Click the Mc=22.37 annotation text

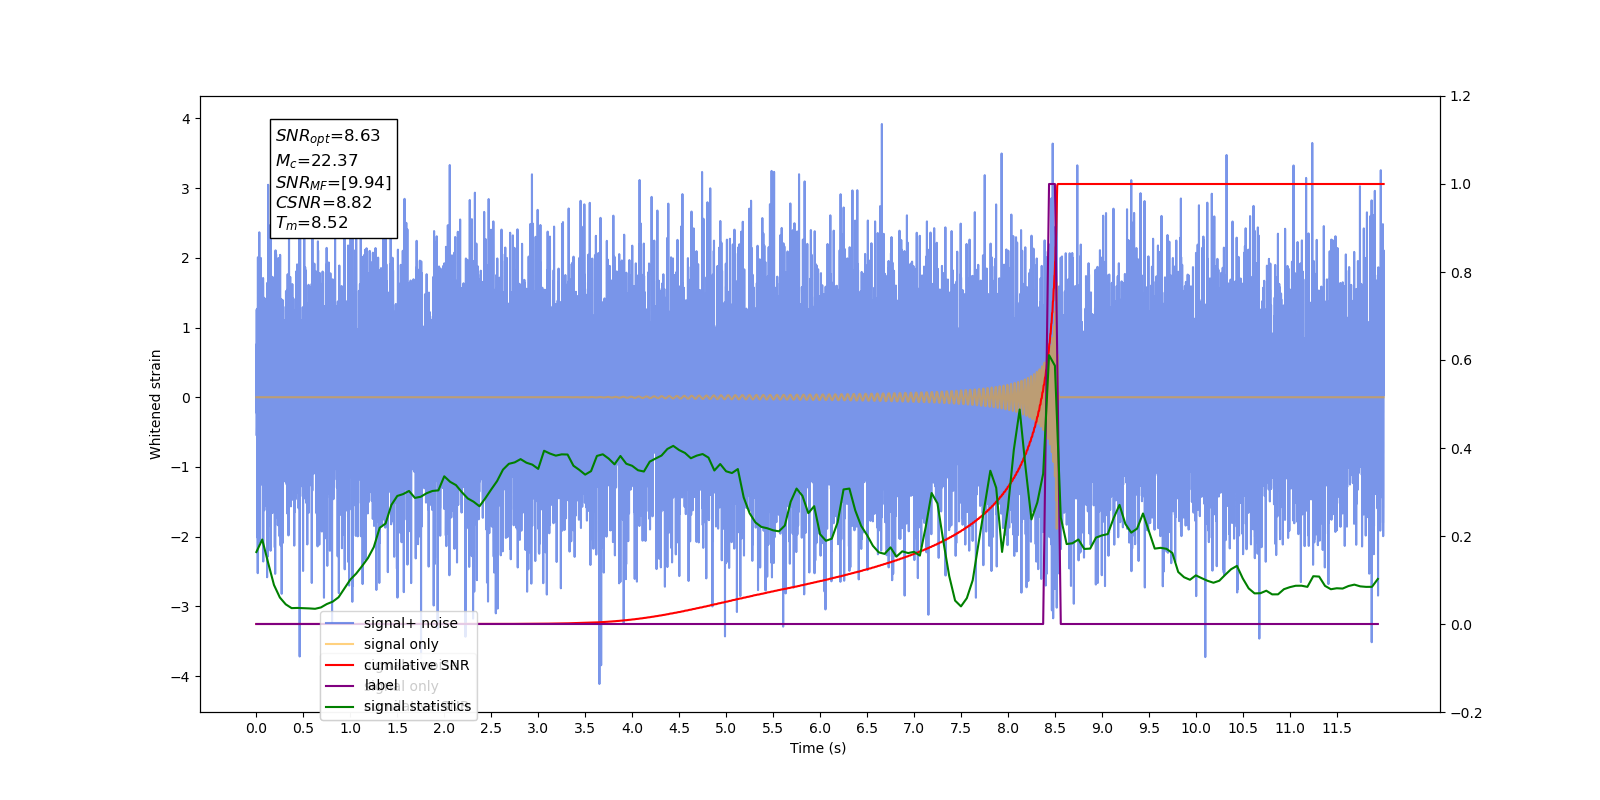click(317, 160)
